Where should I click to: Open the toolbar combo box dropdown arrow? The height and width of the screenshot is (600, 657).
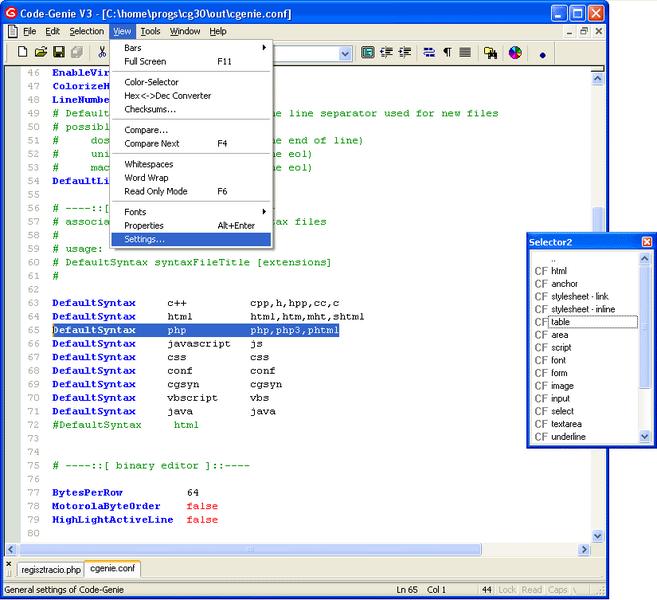[345, 54]
